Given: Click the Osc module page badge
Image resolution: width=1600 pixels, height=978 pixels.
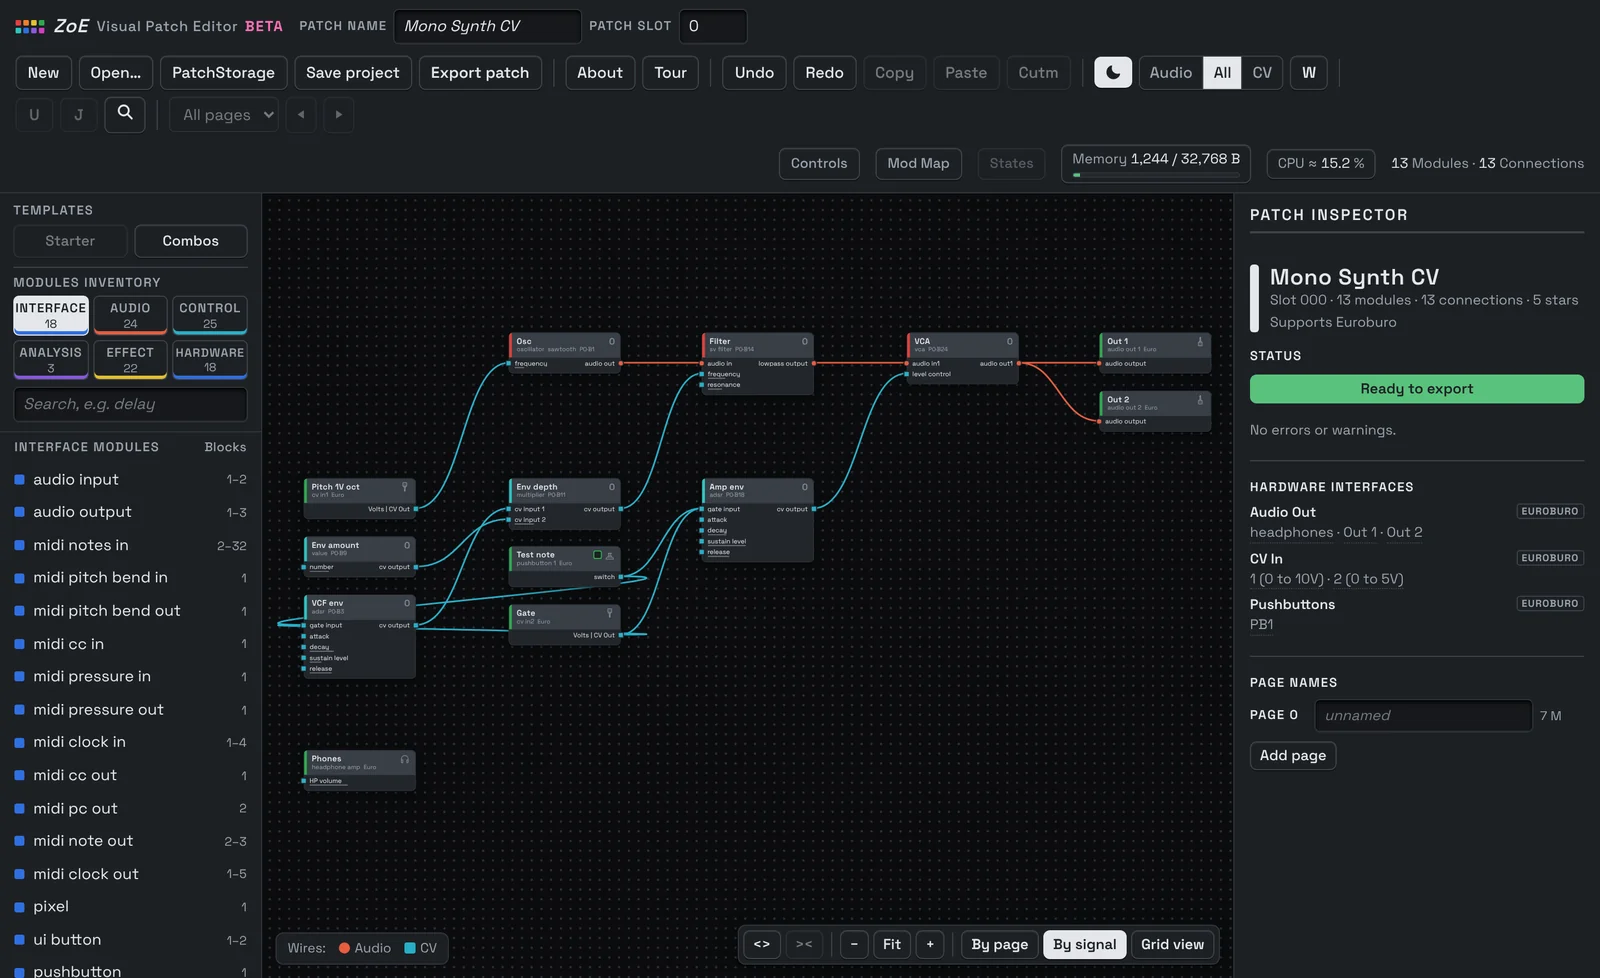Looking at the screenshot, I should pos(612,342).
